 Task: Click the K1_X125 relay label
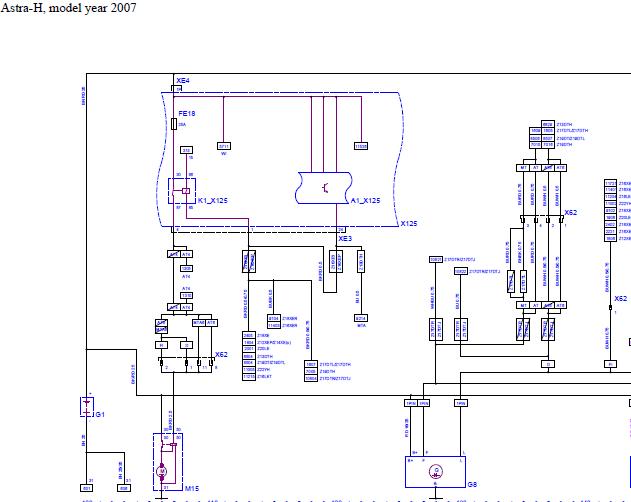[212, 200]
